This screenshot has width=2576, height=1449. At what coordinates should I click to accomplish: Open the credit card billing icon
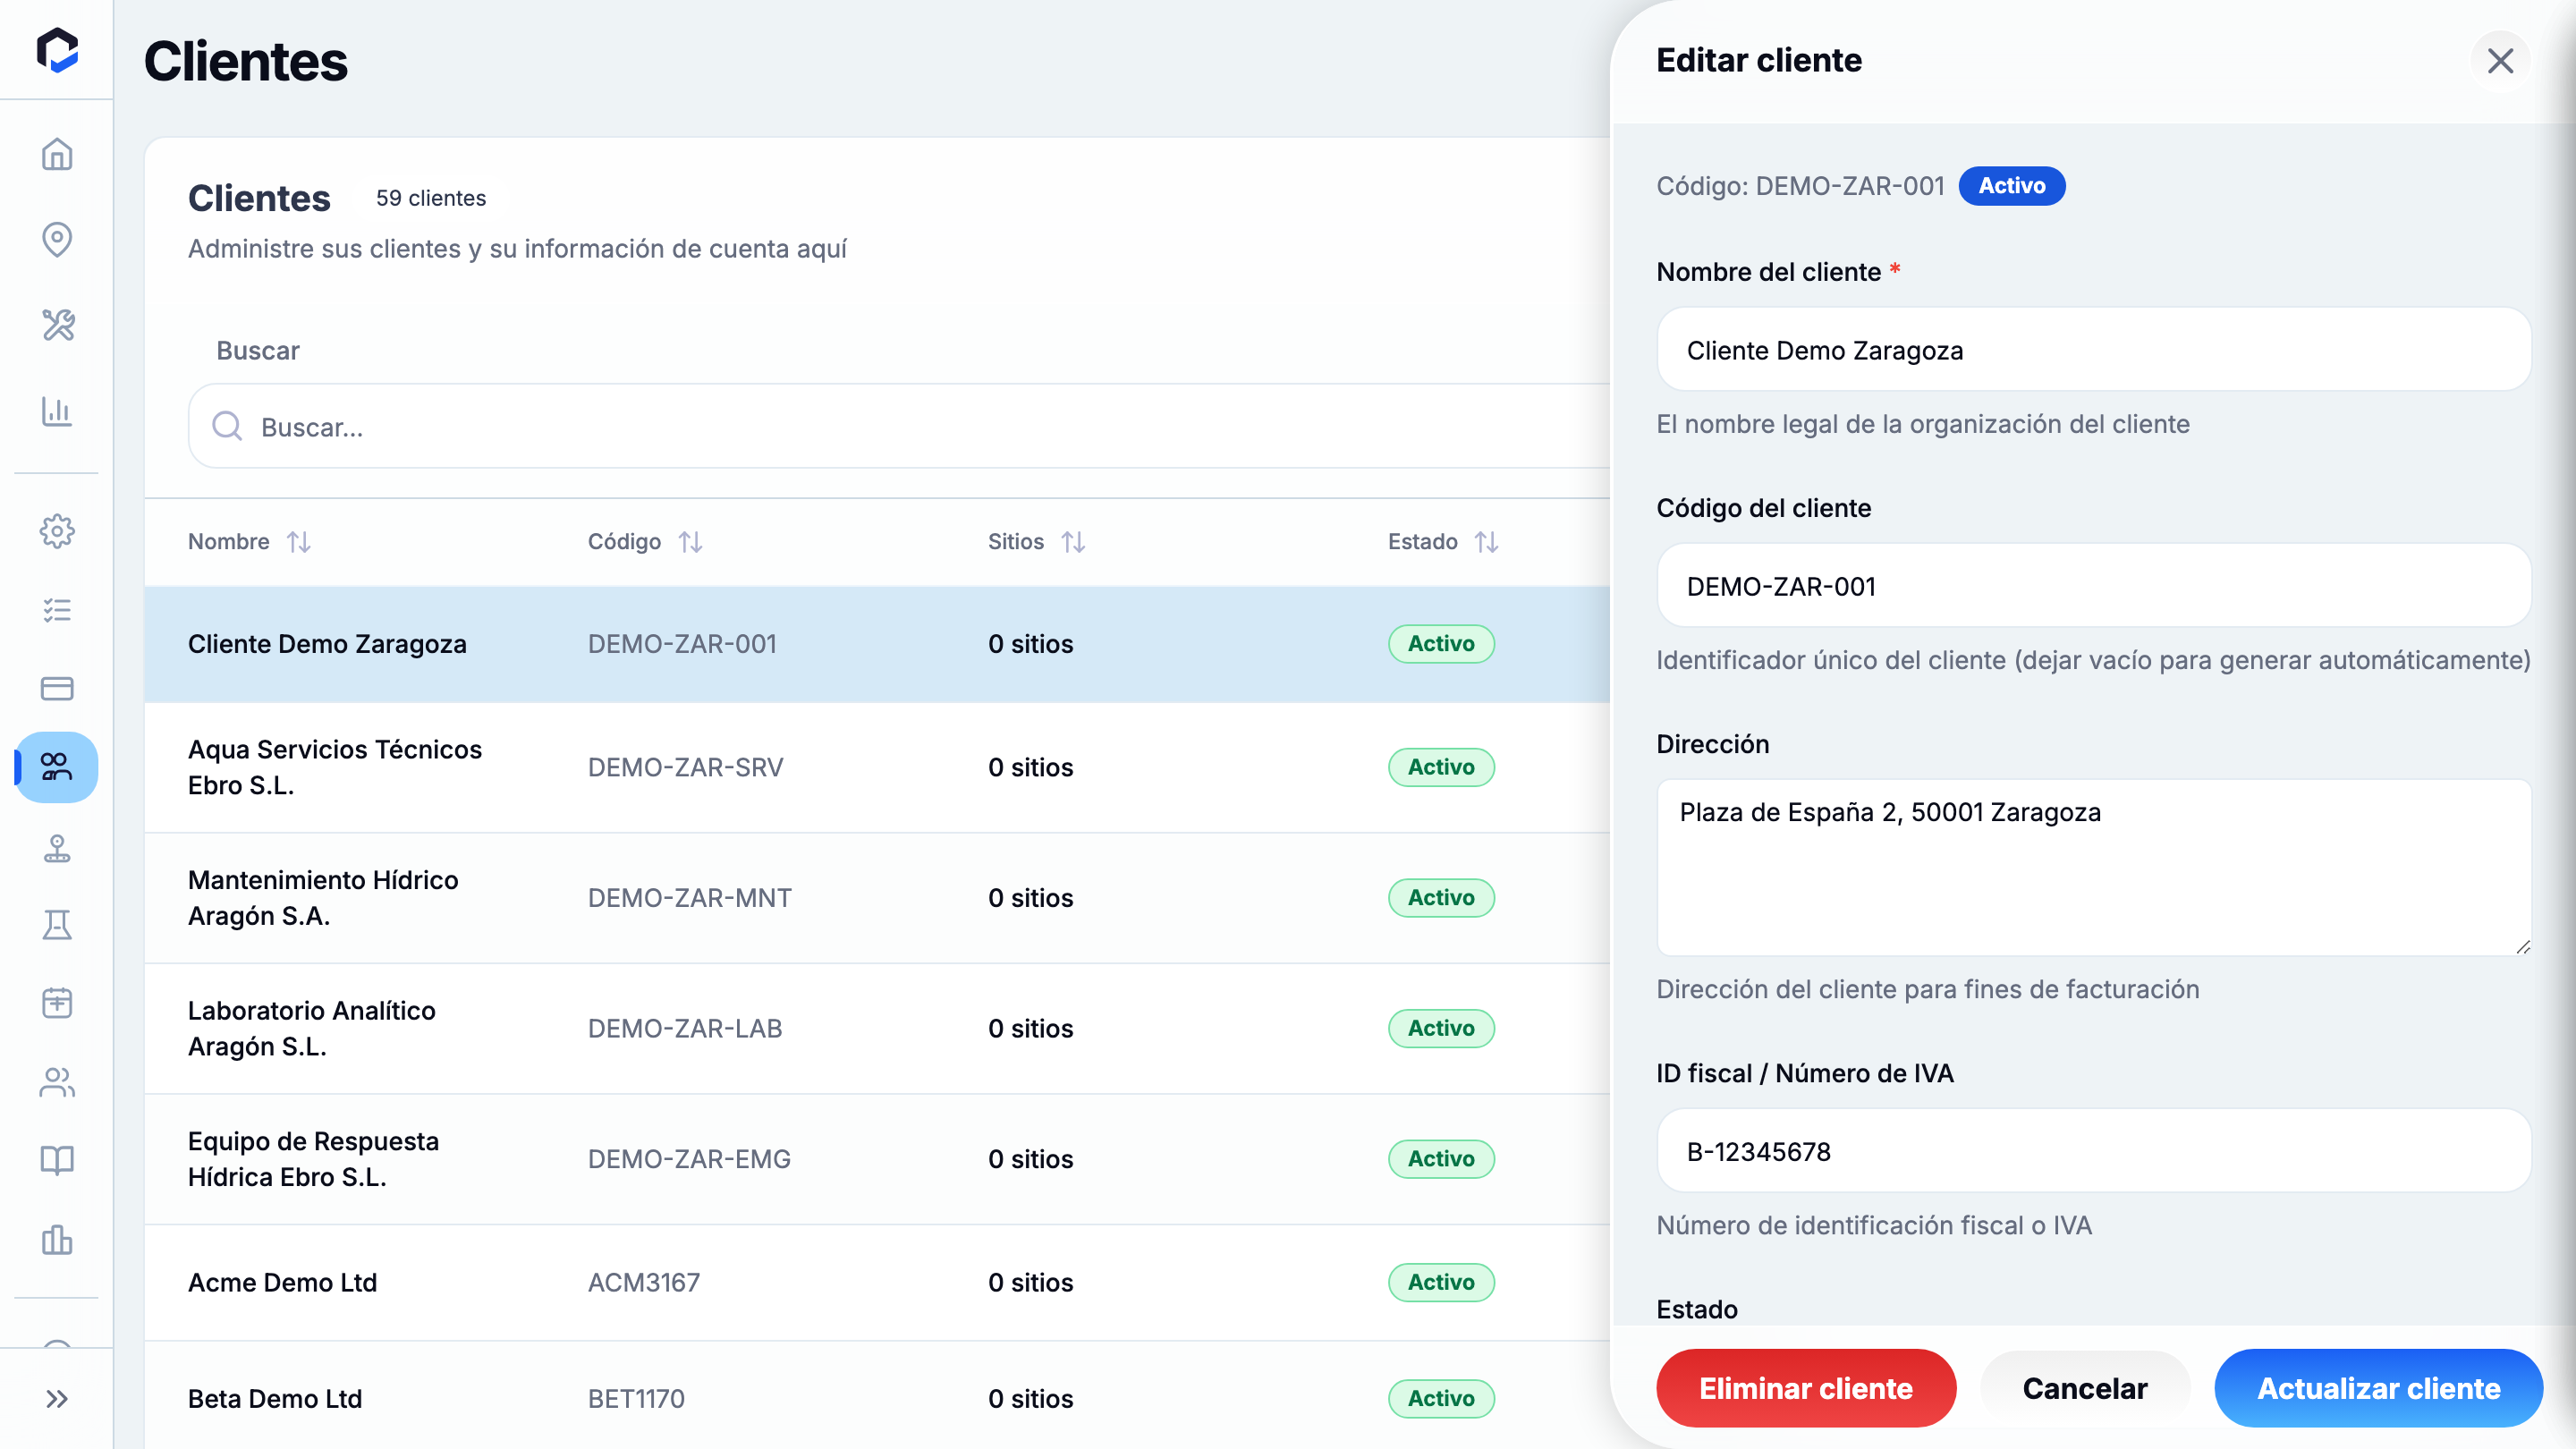click(x=57, y=688)
